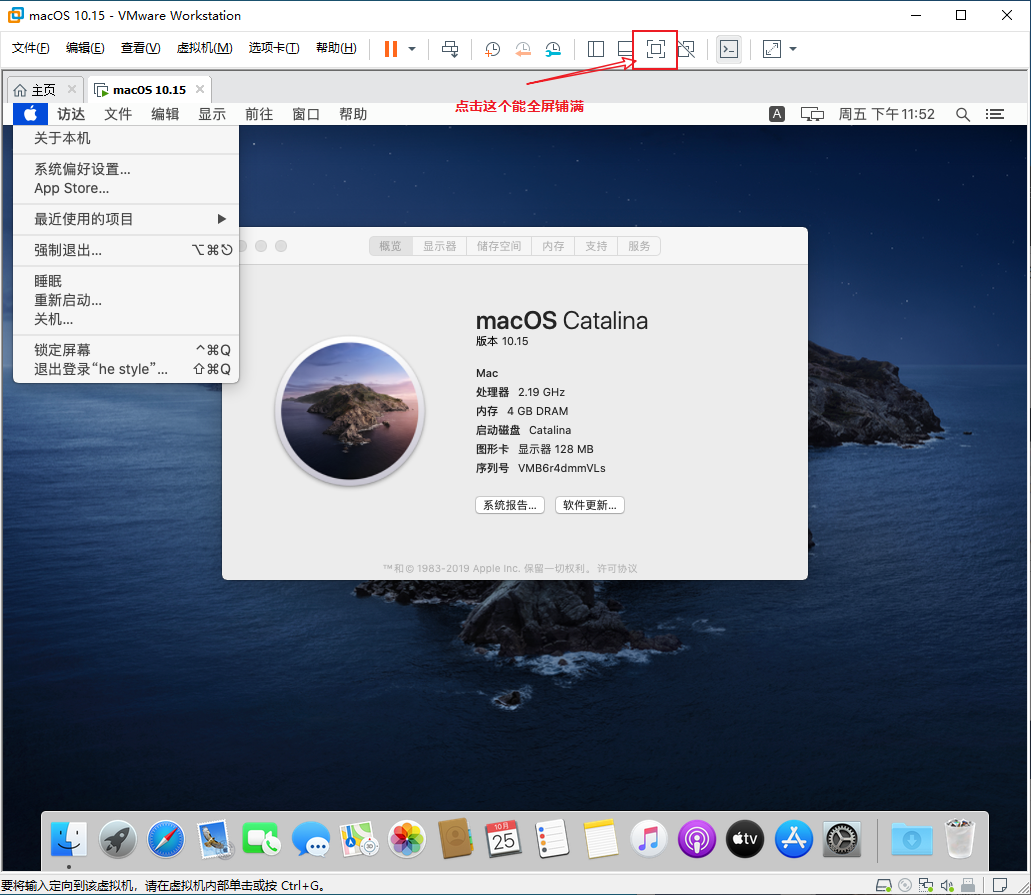Choose 锁定屏幕 menu entry
Viewport: 1031px width, 895px height.
pos(126,350)
